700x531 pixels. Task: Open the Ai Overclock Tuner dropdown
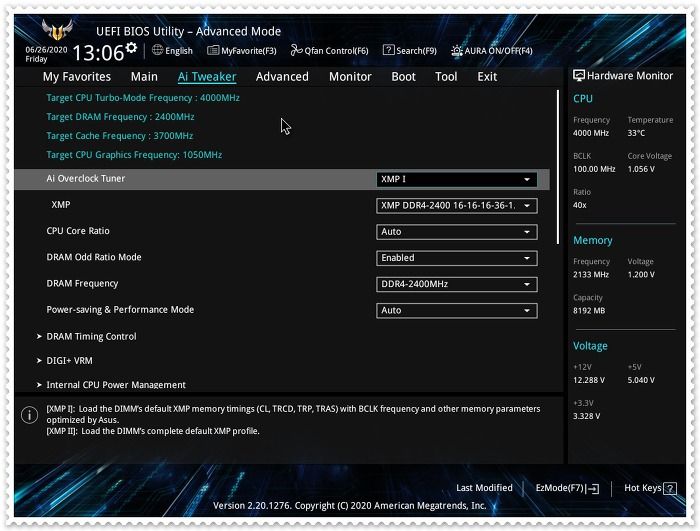pyautogui.click(x=457, y=179)
